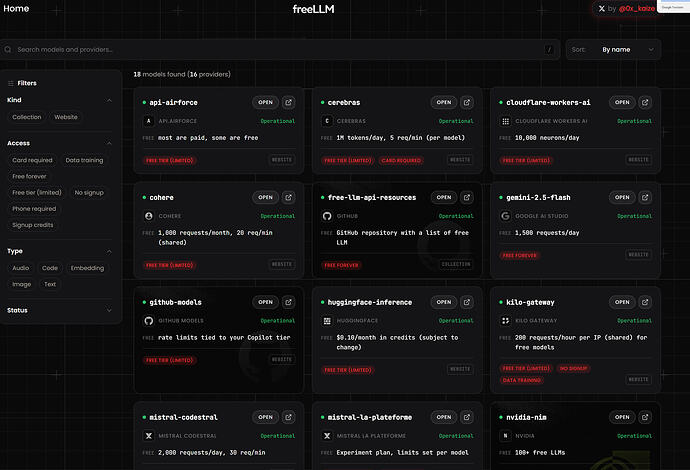
Task: Click OPEN button on nvidia-nim card
Action: 622,417
